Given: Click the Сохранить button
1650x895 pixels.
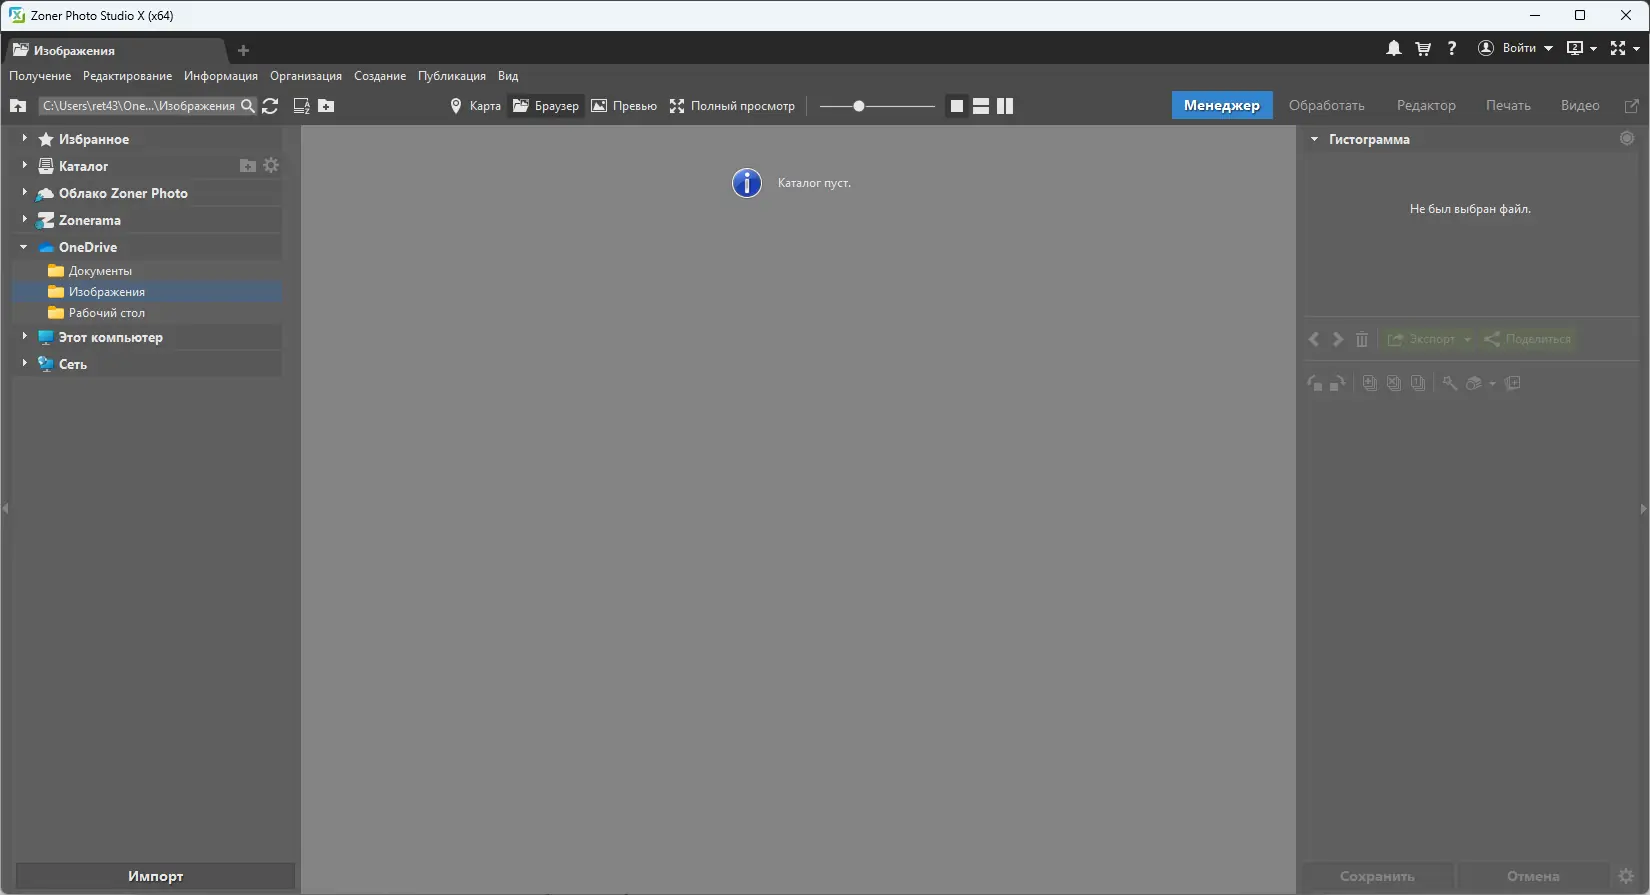Looking at the screenshot, I should [x=1377, y=876].
